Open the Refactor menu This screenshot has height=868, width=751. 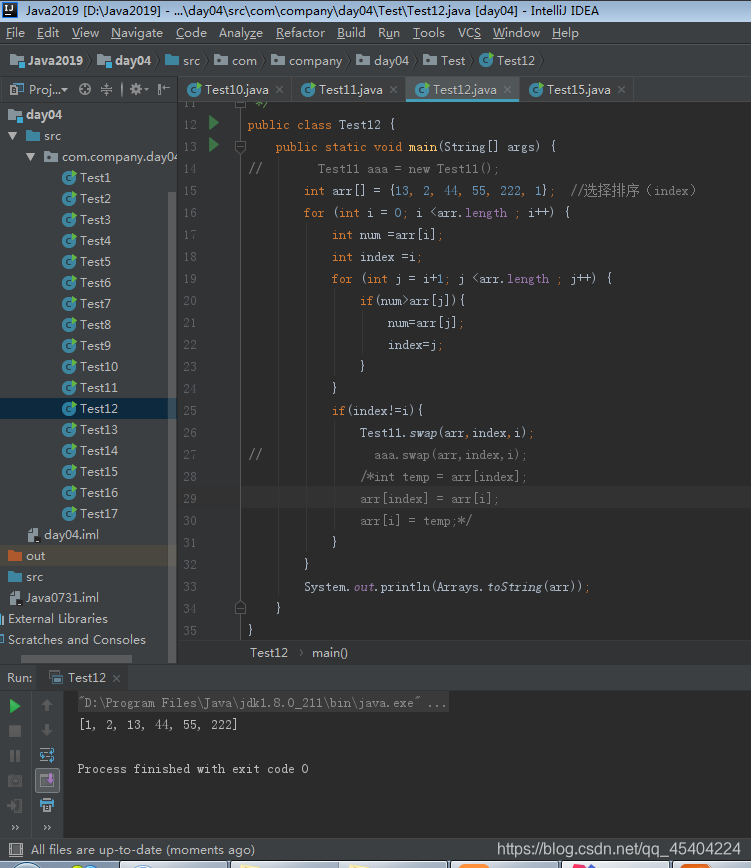301,33
